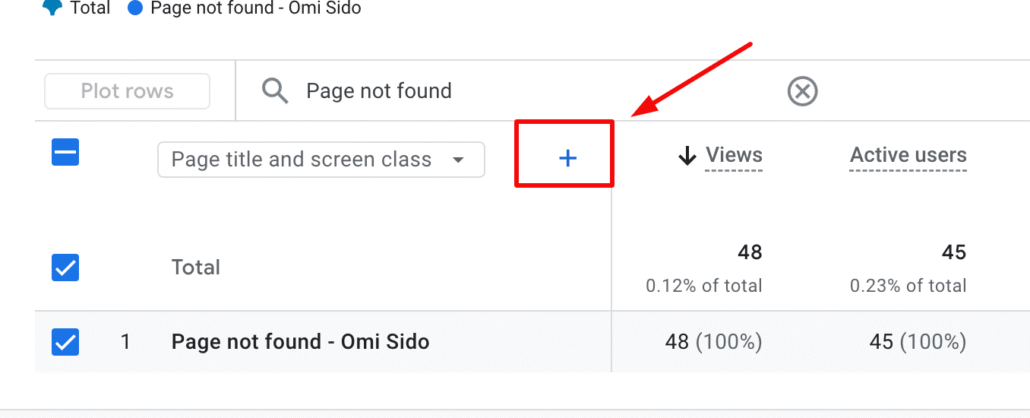
Task: Click the down arrow sort icon beside Views
Action: tap(687, 156)
